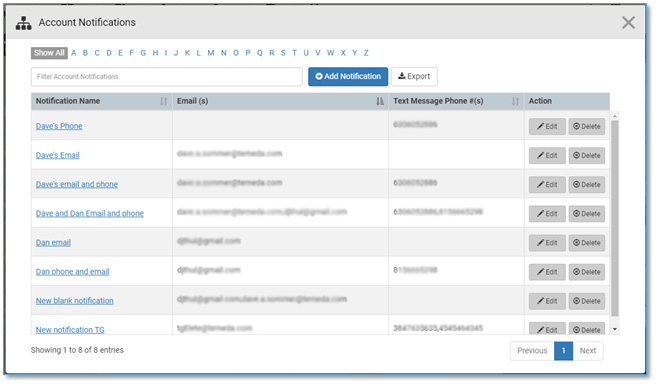Select page 1 in pagination

pos(564,351)
